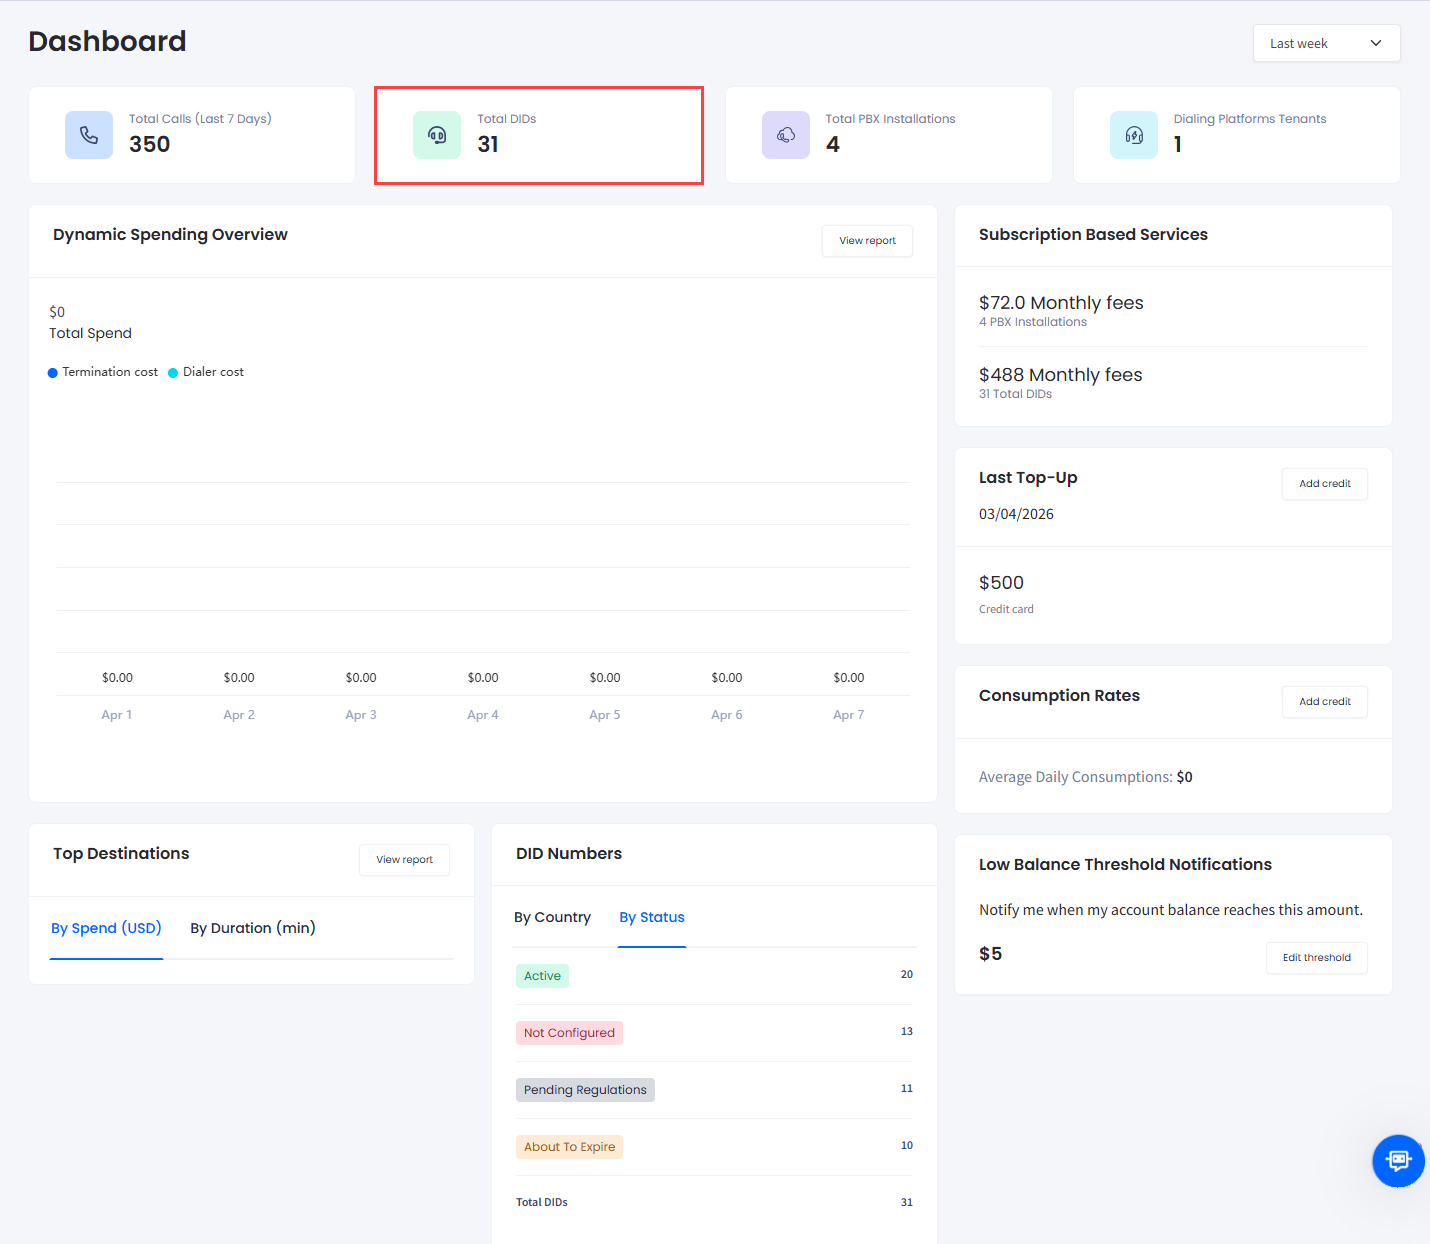
Task: Click the $500 top-up amount
Action: (x=1001, y=583)
